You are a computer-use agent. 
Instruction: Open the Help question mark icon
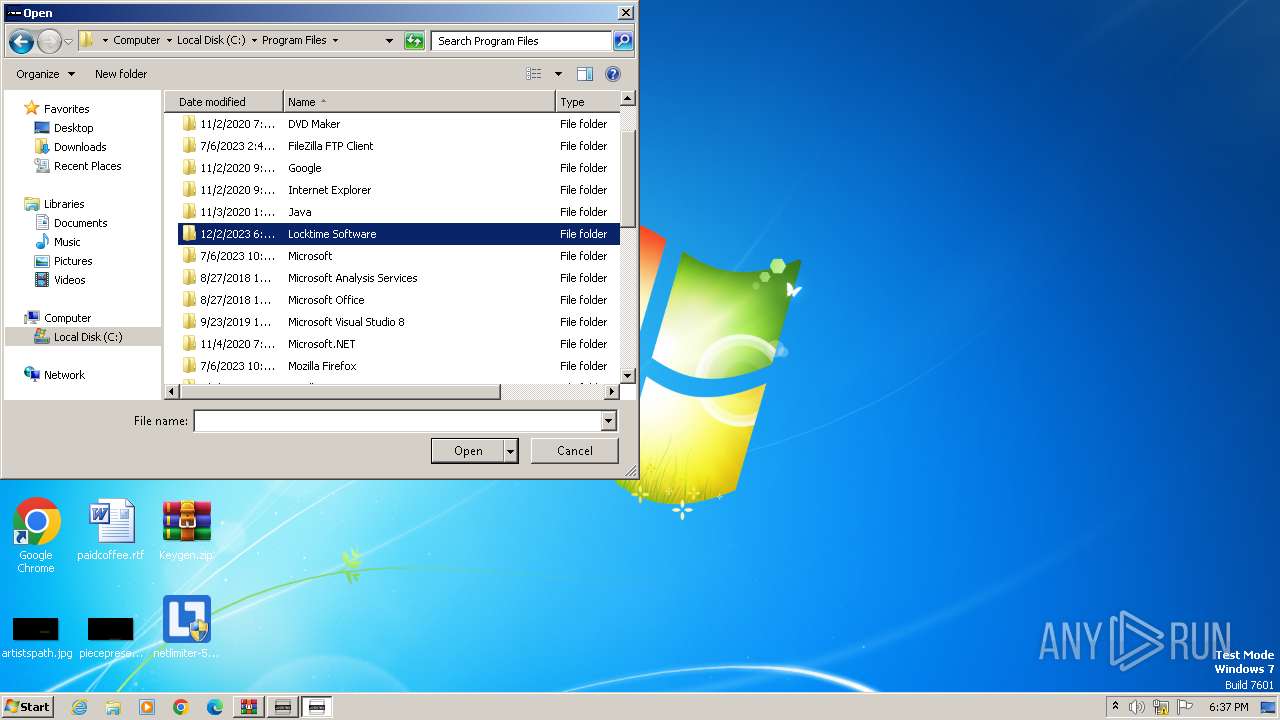pyautogui.click(x=613, y=74)
